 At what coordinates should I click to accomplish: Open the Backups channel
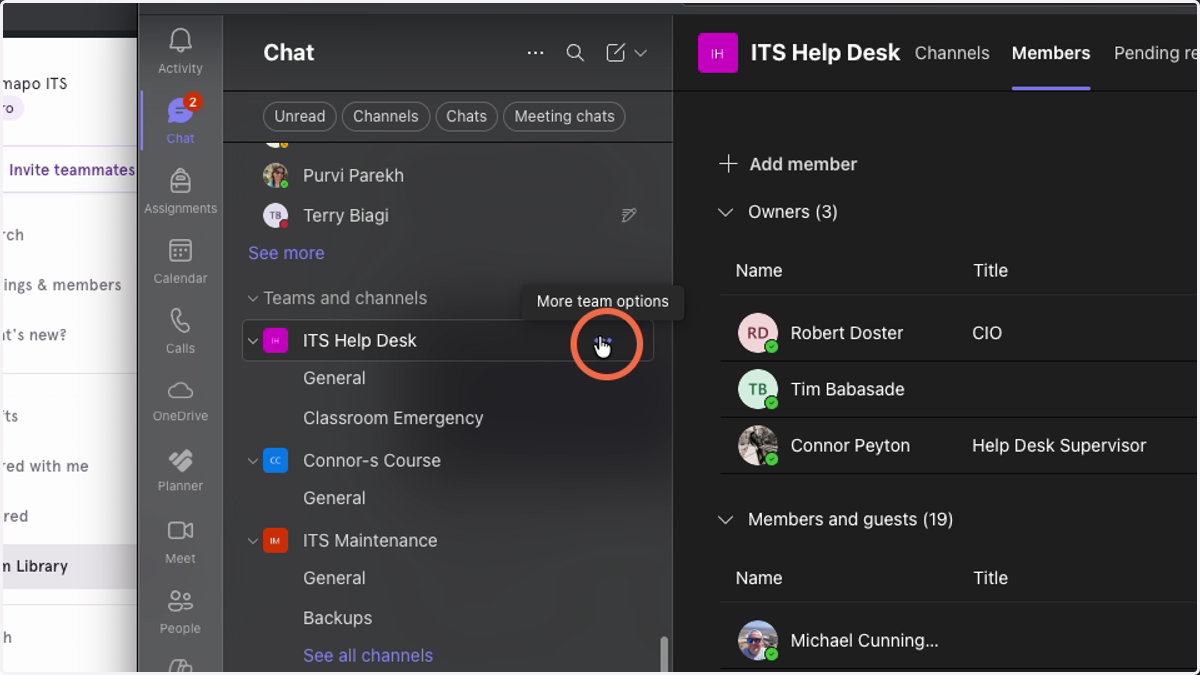(338, 618)
